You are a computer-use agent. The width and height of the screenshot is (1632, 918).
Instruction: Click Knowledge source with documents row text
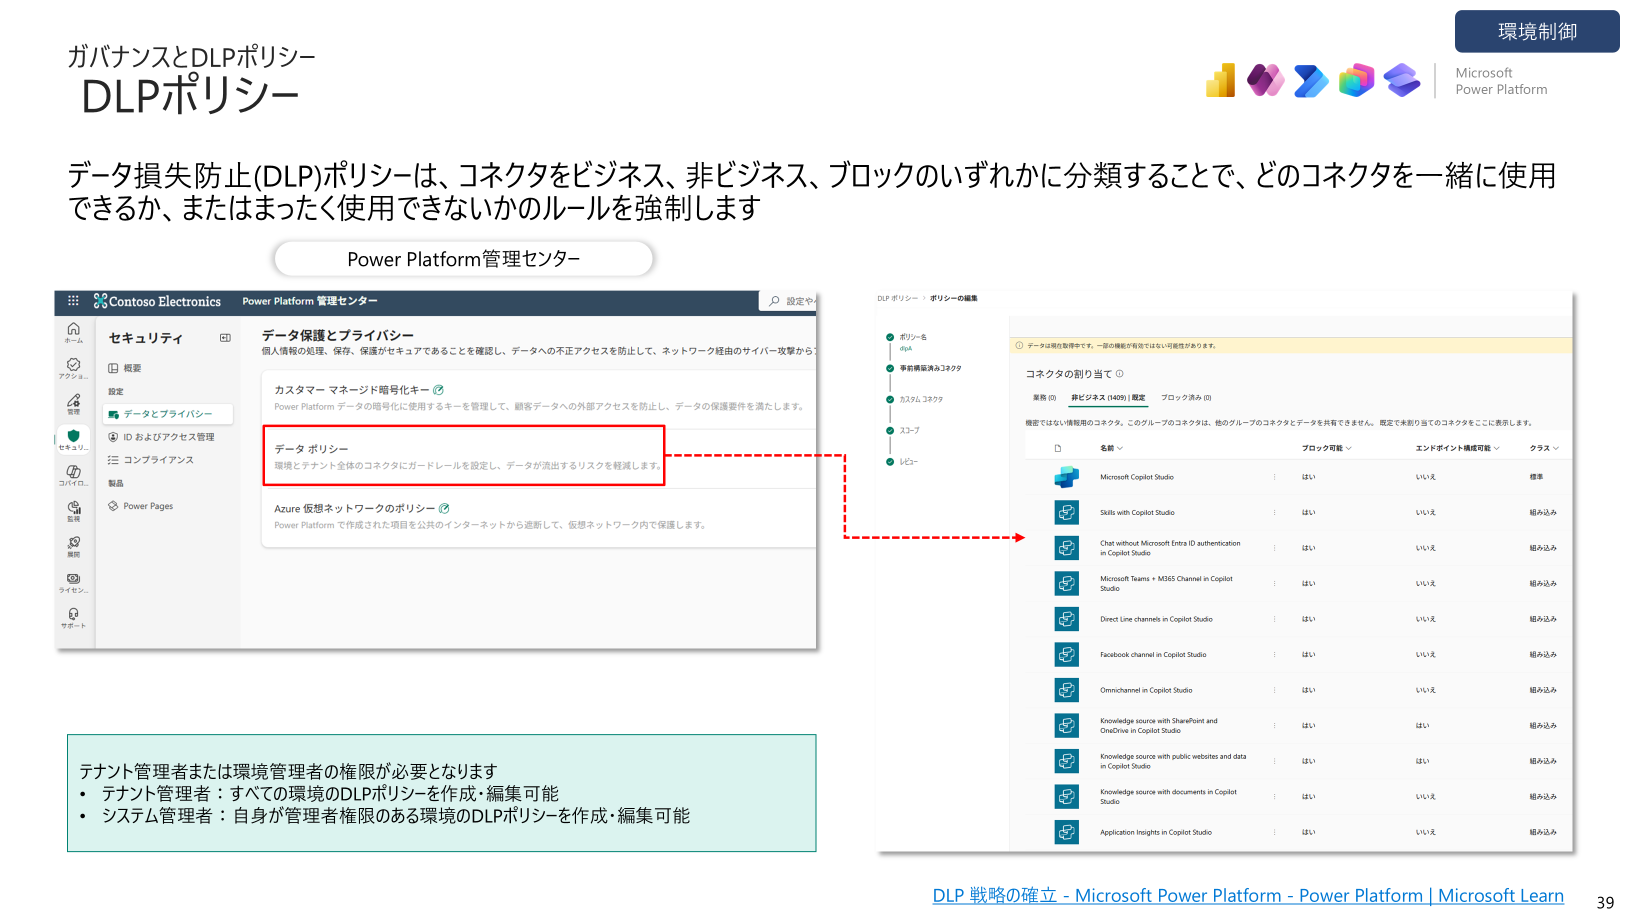point(1168,797)
